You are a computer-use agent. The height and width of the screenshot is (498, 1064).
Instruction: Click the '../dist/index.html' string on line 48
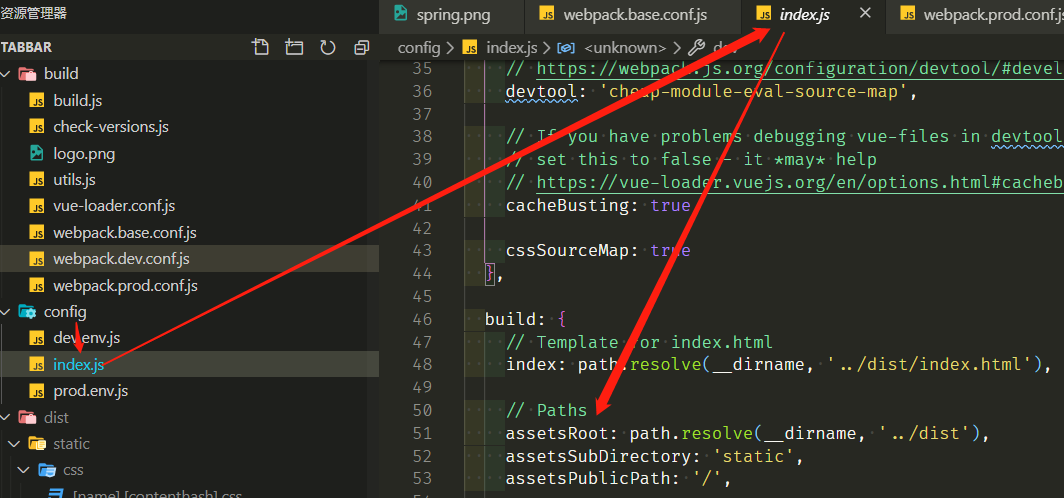[930, 364]
